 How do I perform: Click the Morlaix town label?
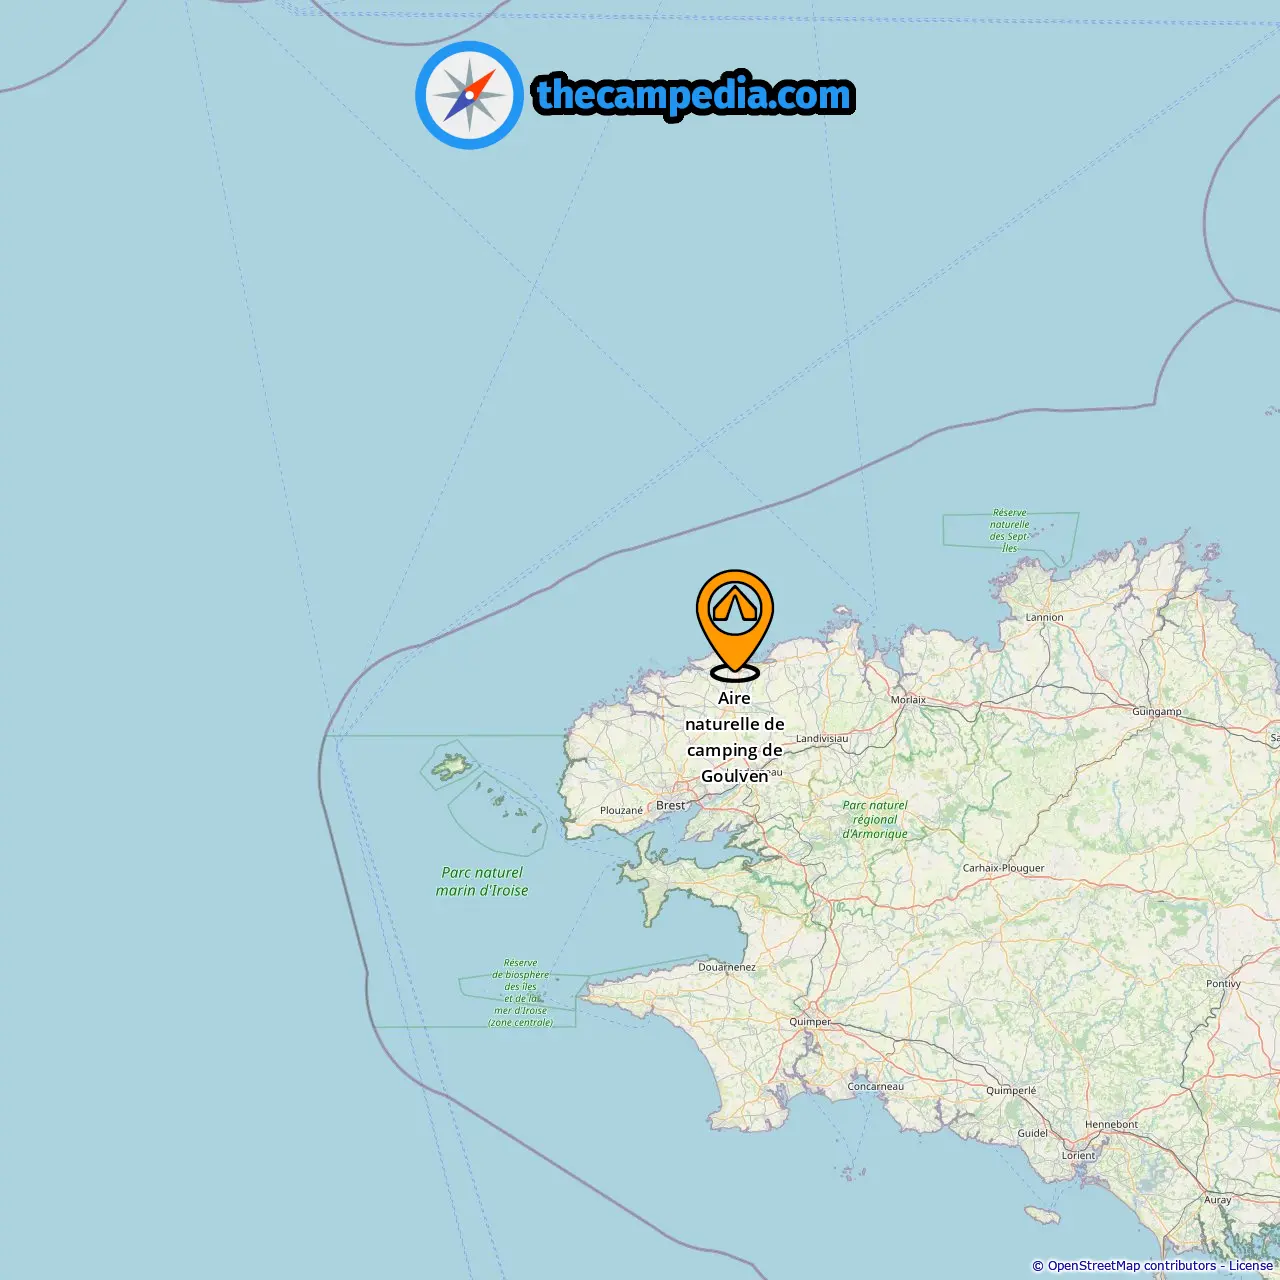click(x=908, y=700)
